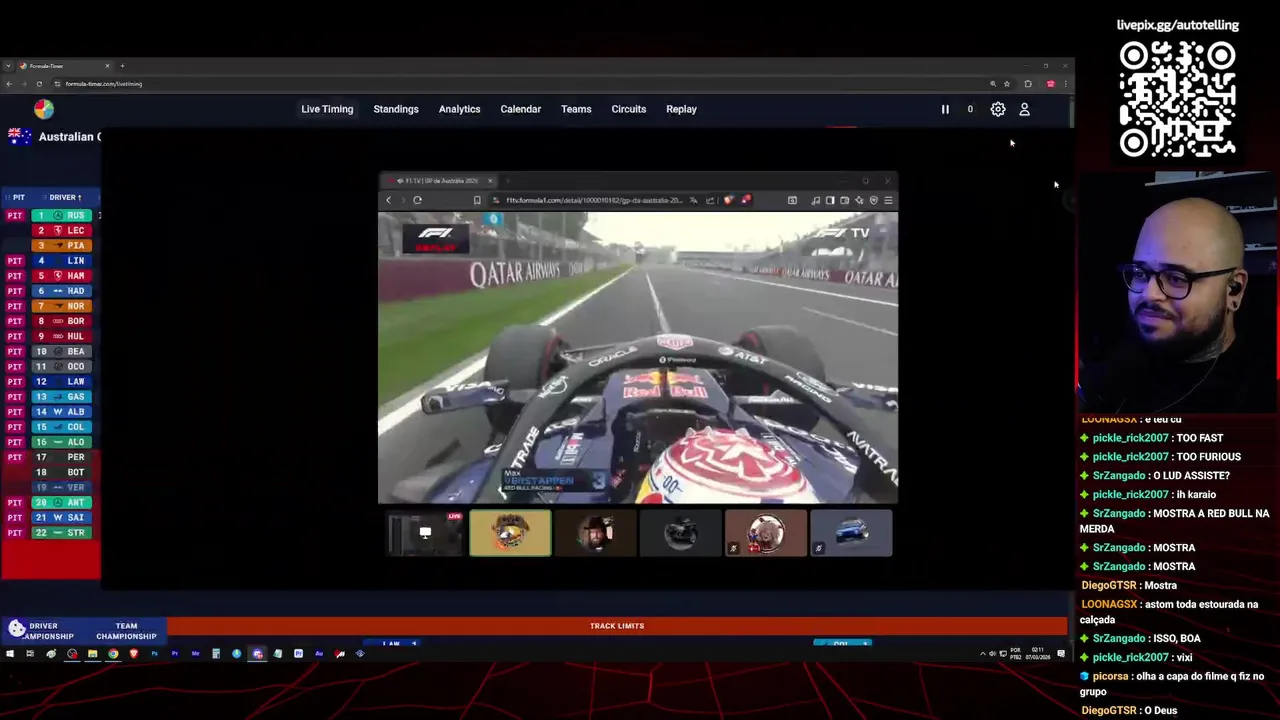
Task: Open Google Chrome from the taskbar
Action: pos(113,654)
